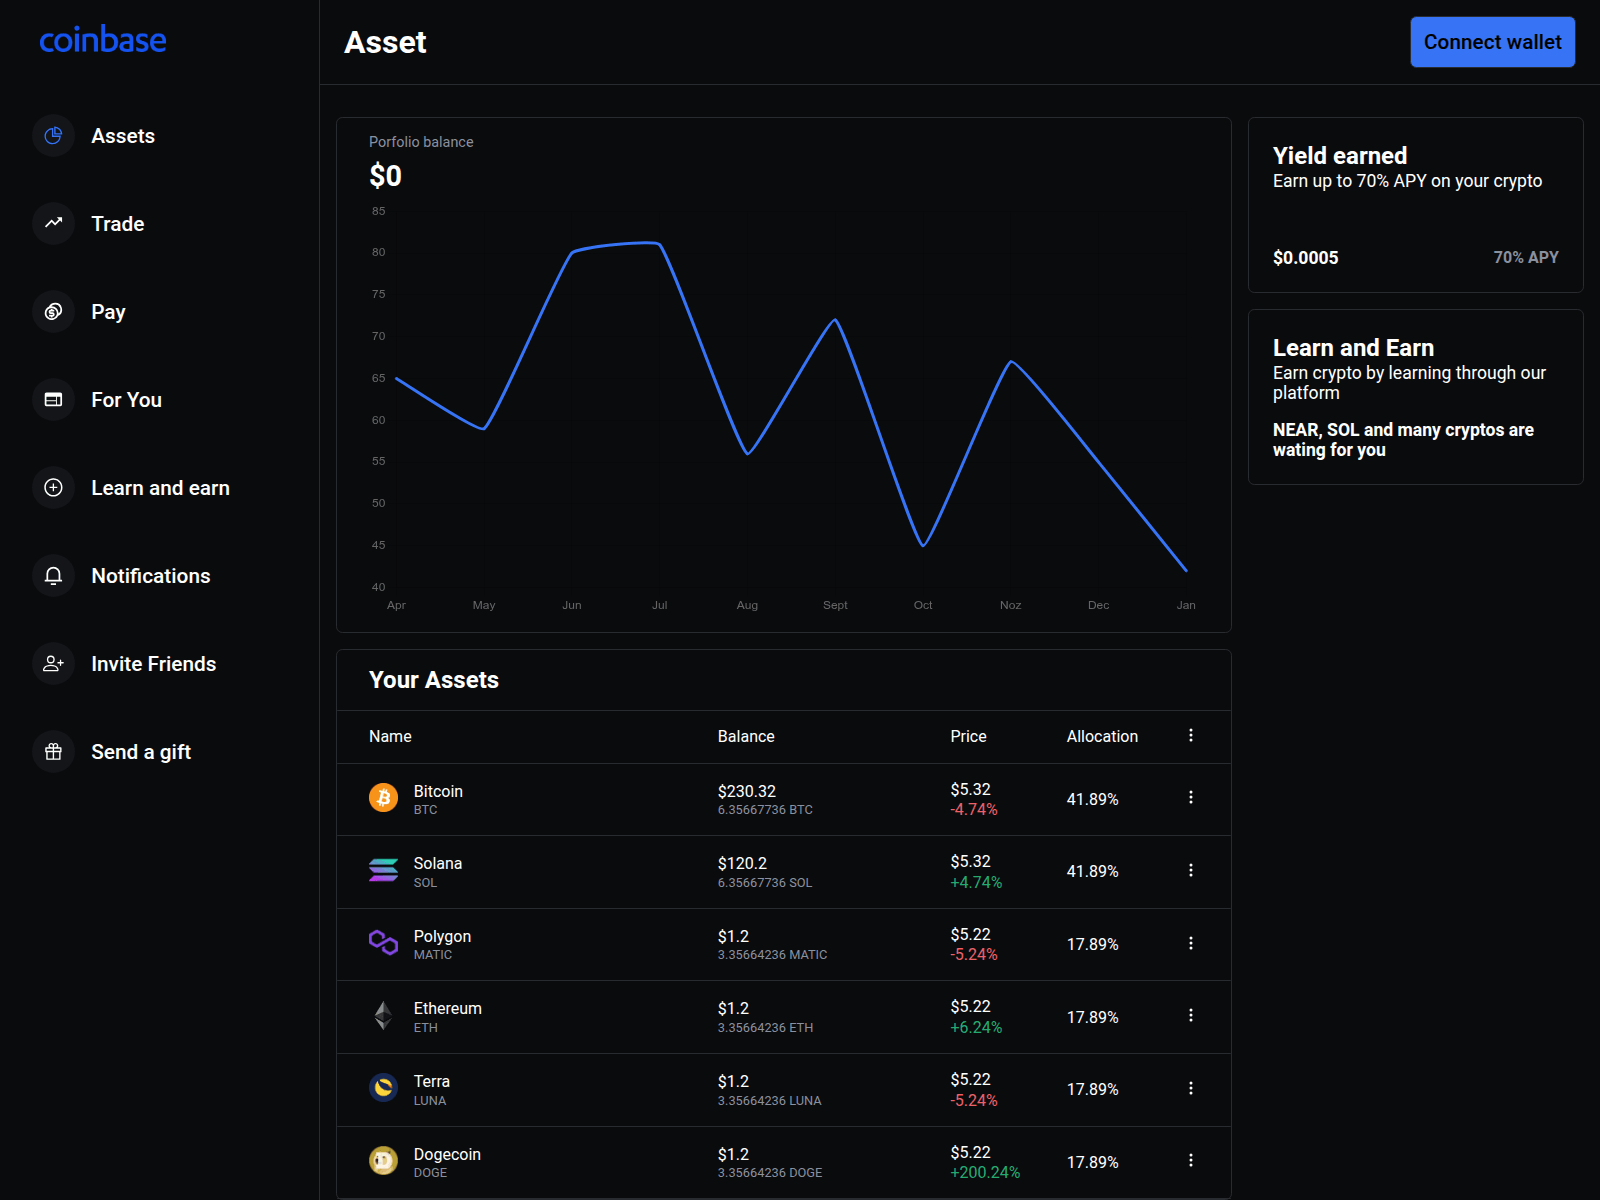1600x1200 pixels.
Task: Click the Terra LUNA logo
Action: coord(384,1088)
